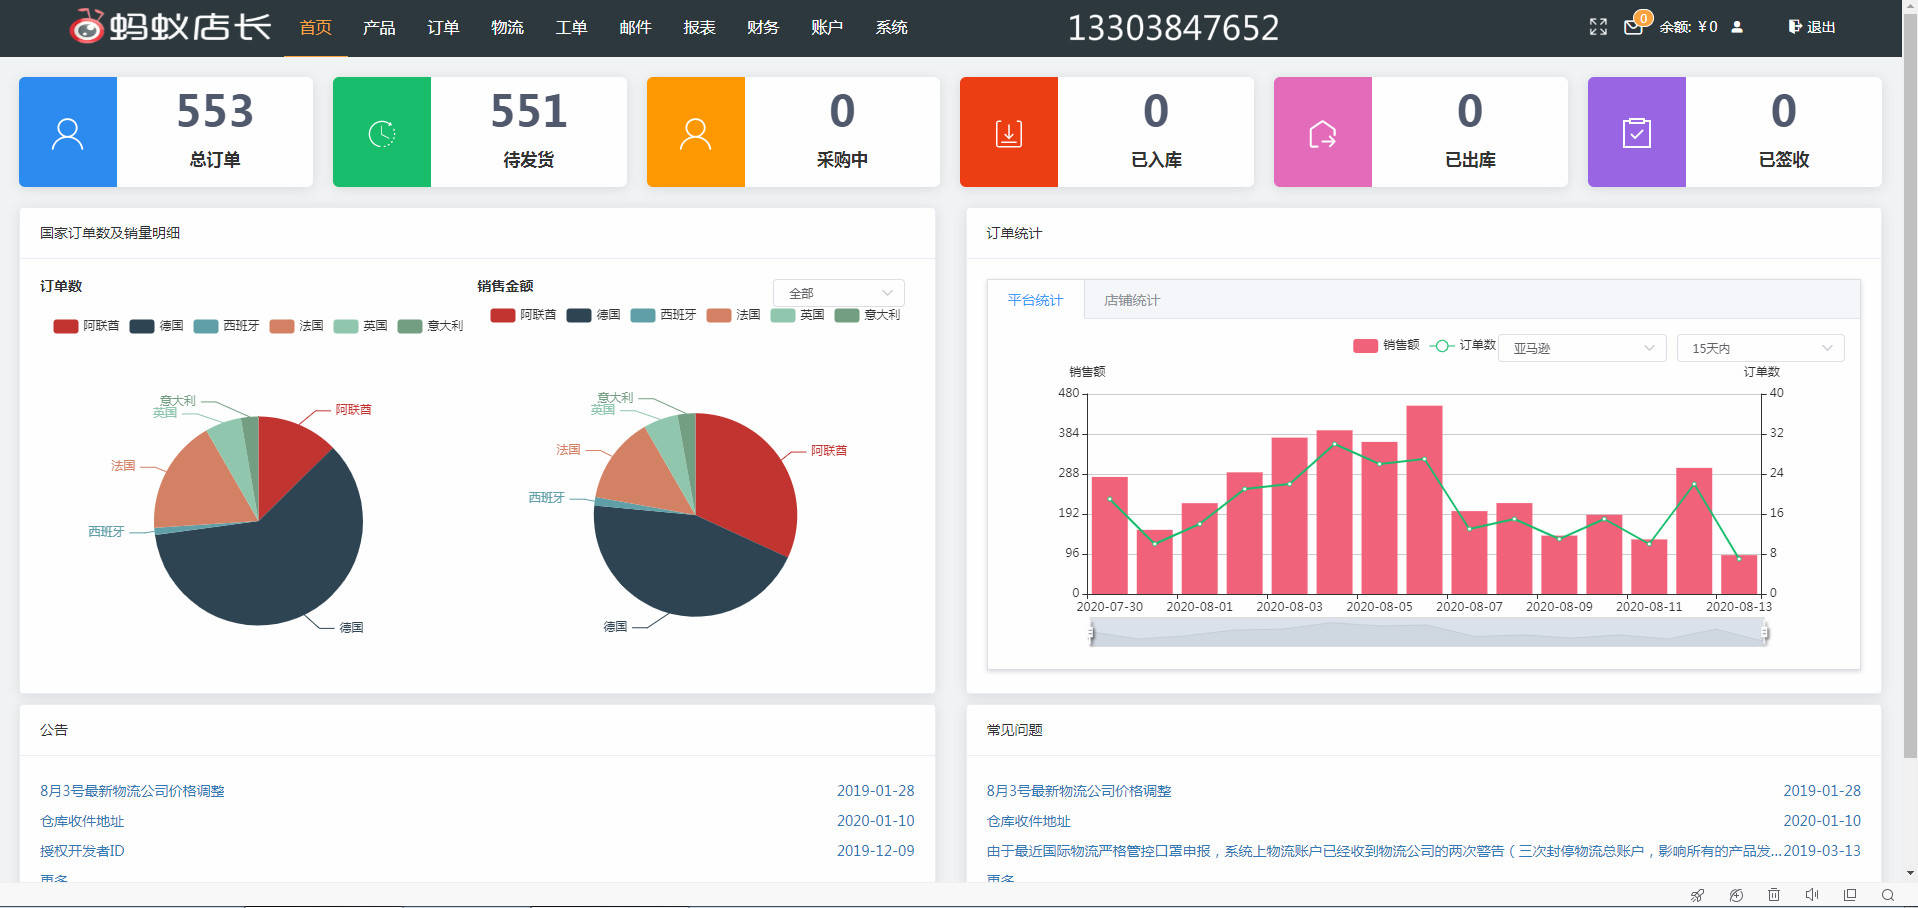Click the pink 已出库 outbox icon
Image resolution: width=1918 pixels, height=908 pixels.
point(1322,131)
